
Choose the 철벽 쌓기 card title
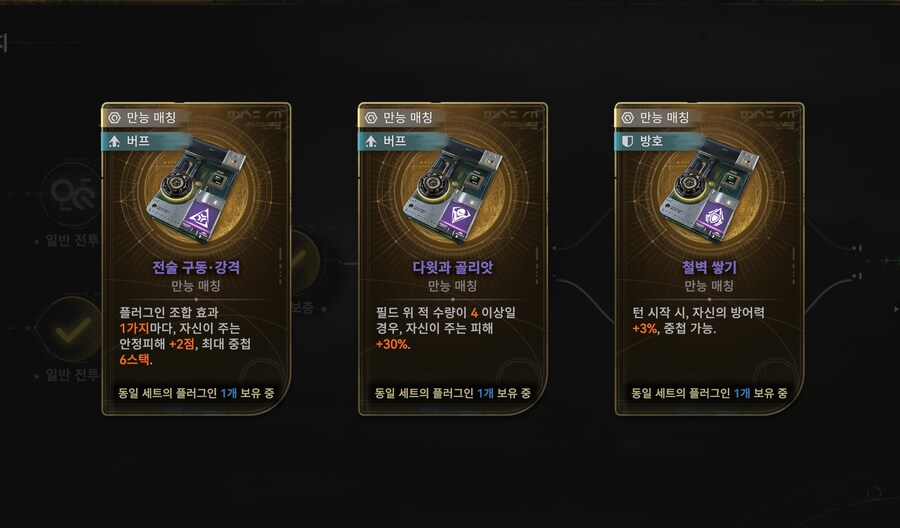(709, 267)
